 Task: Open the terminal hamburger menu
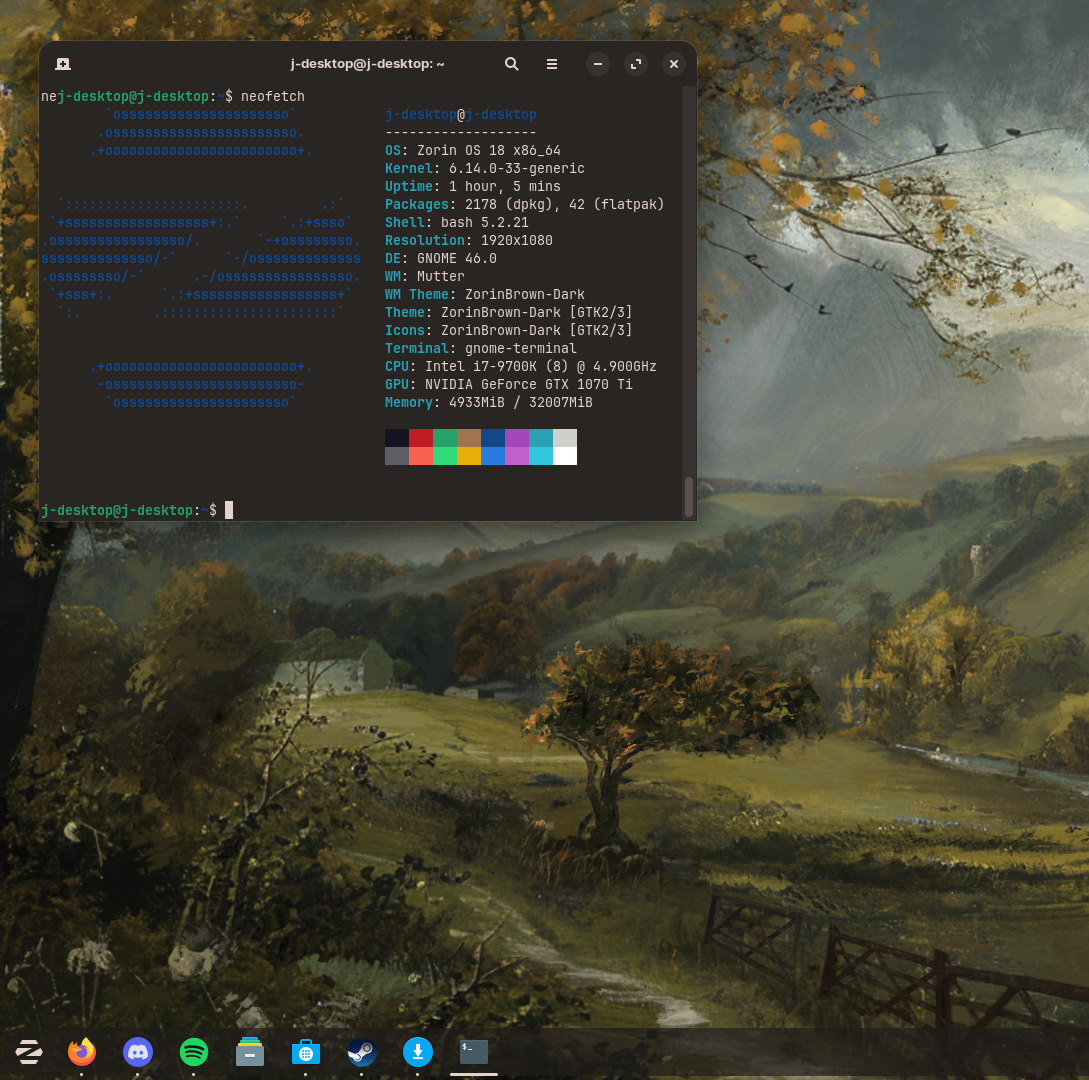click(x=551, y=64)
